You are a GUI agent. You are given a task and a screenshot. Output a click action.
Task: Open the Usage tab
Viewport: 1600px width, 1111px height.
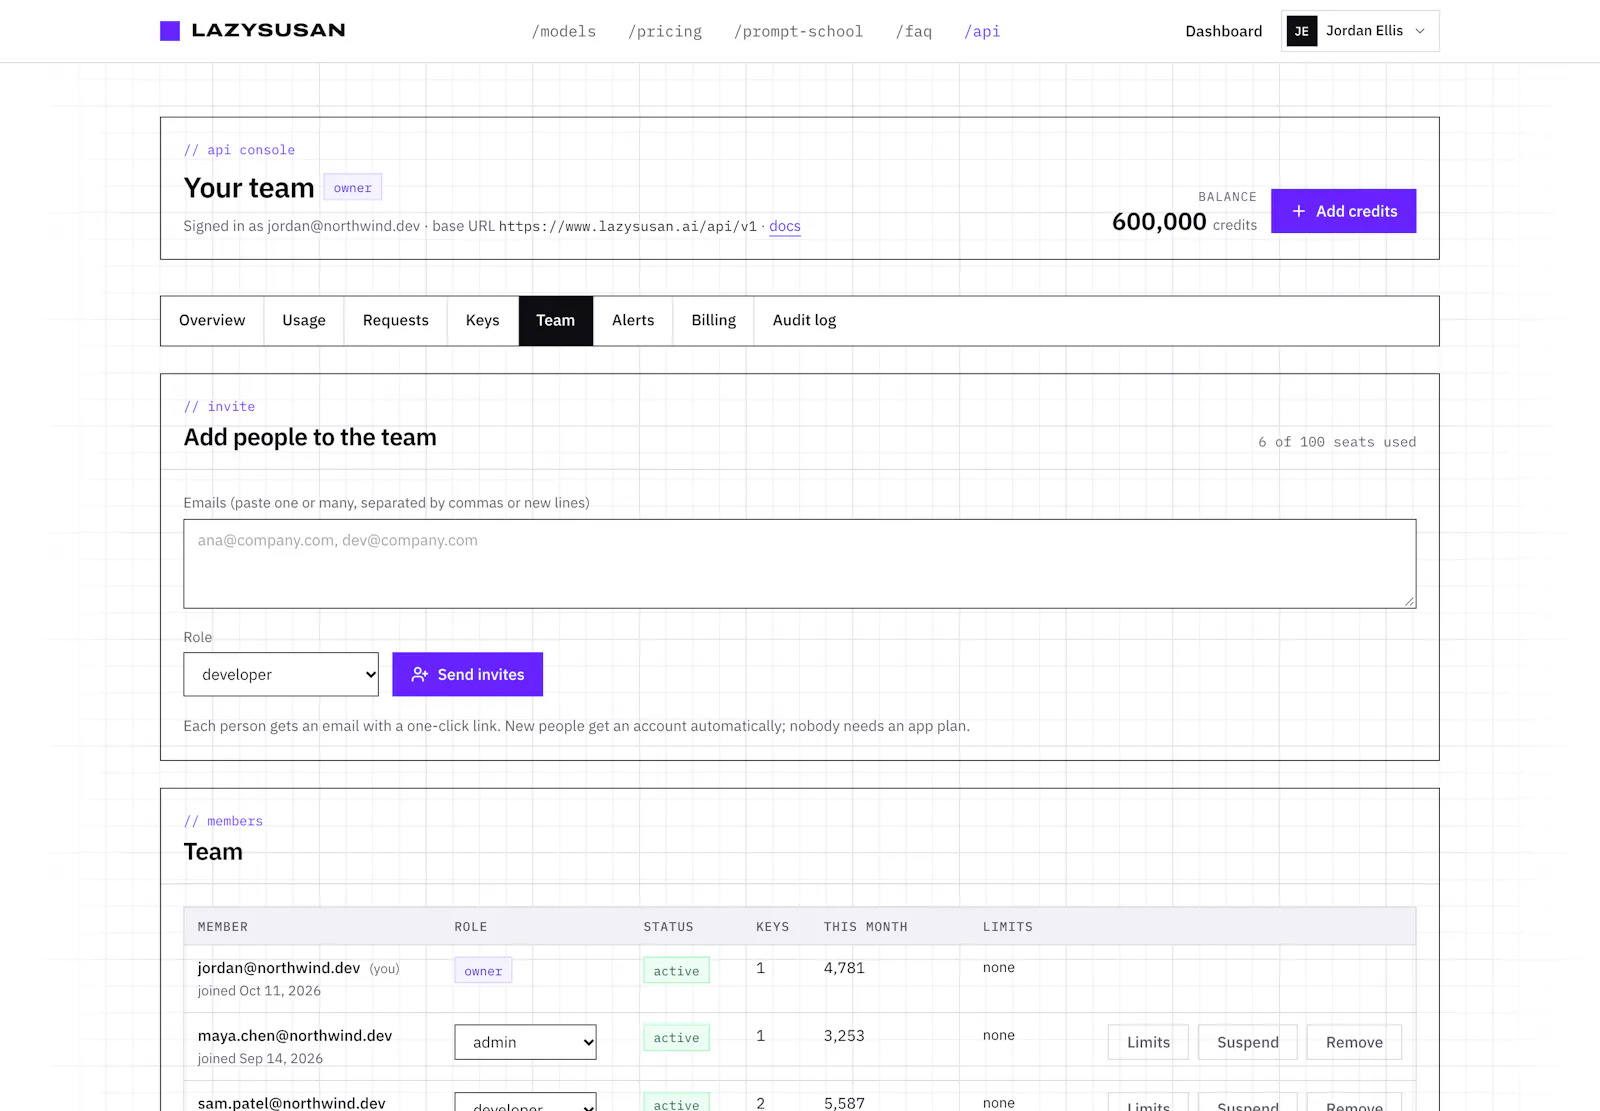[304, 321]
